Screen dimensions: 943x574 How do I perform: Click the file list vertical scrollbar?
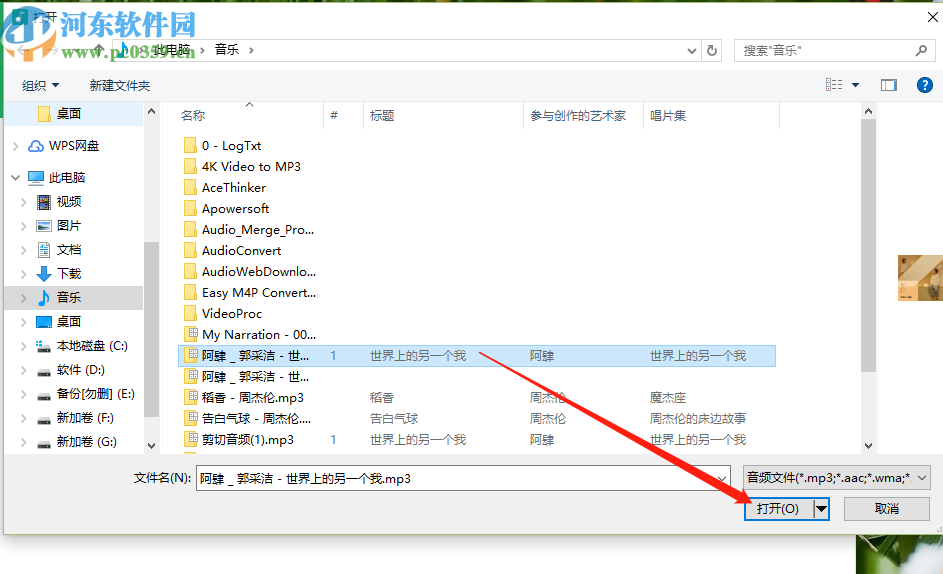pos(868,245)
